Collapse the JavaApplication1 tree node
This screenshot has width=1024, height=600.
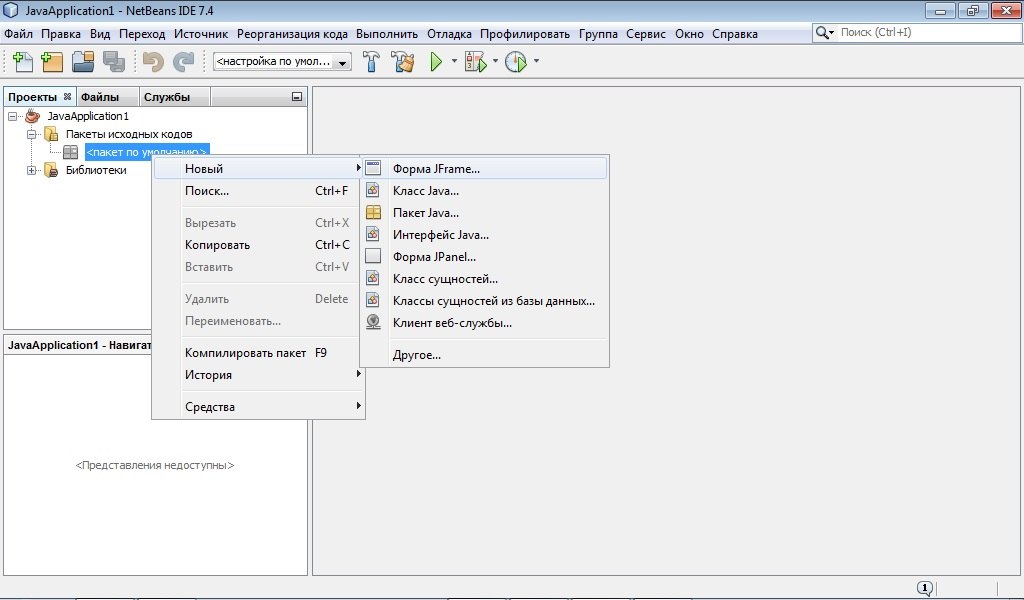[12, 116]
